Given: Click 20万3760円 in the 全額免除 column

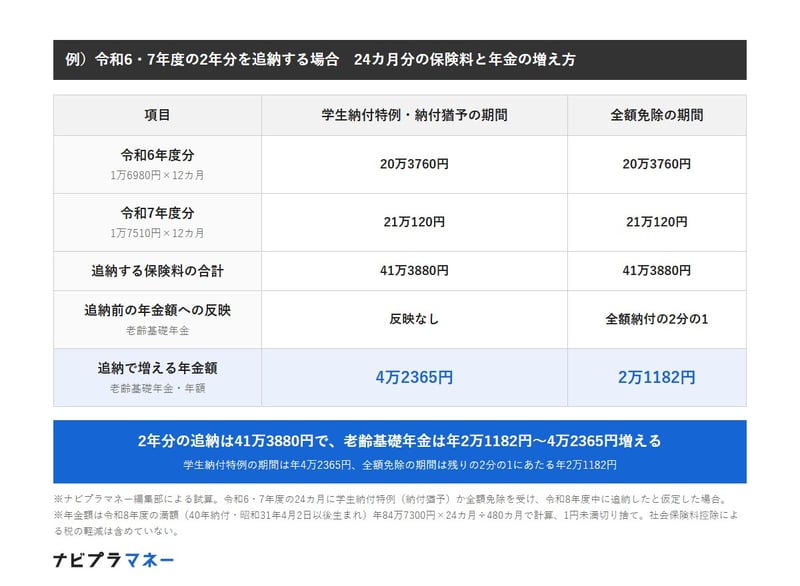Looking at the screenshot, I should tap(657, 164).
